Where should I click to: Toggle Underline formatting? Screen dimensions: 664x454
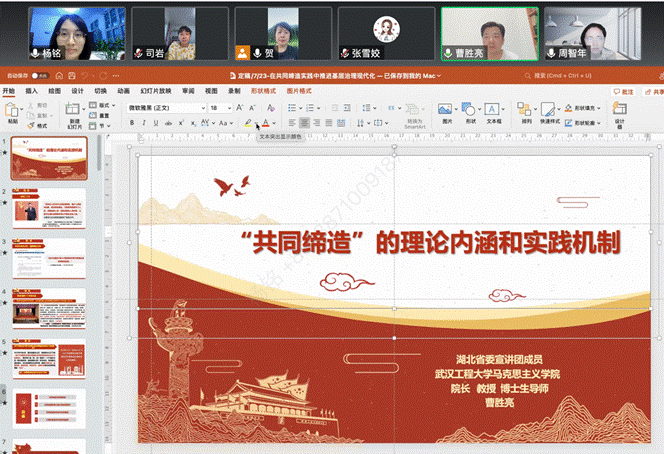(x=156, y=123)
